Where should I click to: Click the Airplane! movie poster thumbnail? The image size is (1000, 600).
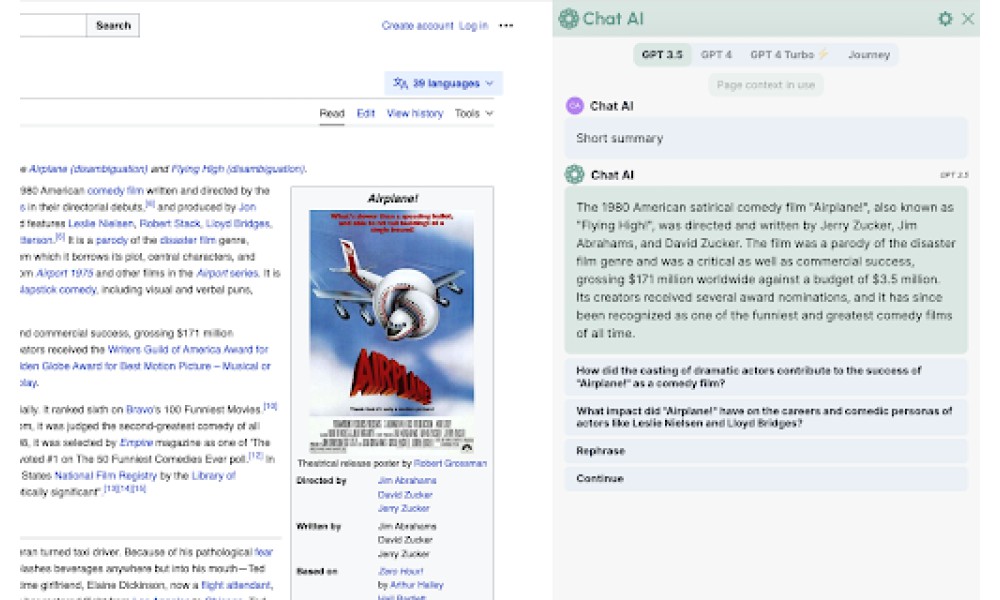click(x=392, y=332)
